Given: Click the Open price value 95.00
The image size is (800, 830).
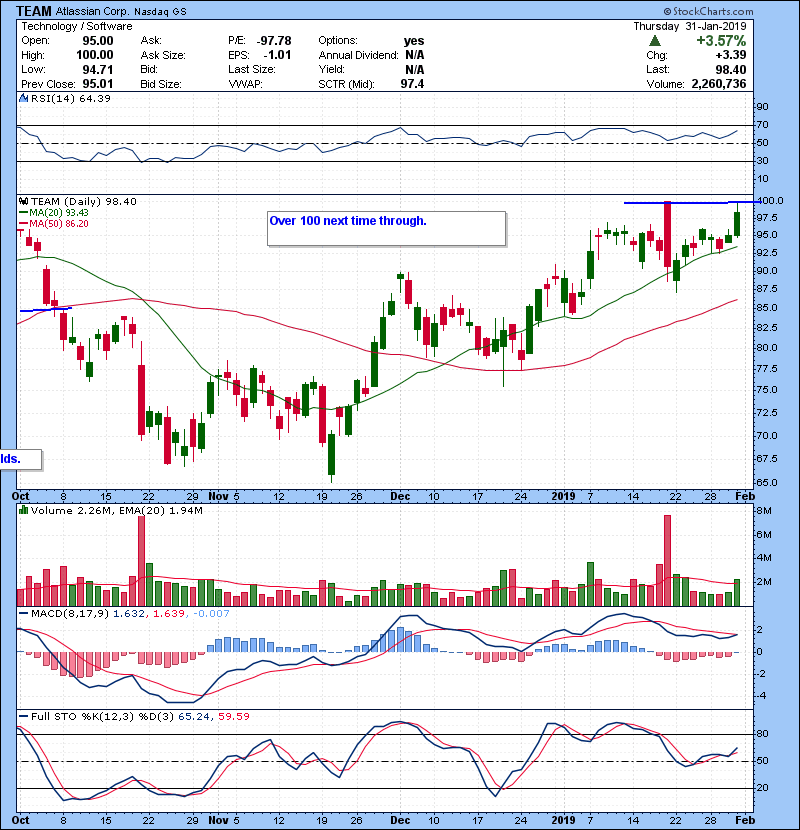Looking at the screenshot, I should click(x=98, y=41).
